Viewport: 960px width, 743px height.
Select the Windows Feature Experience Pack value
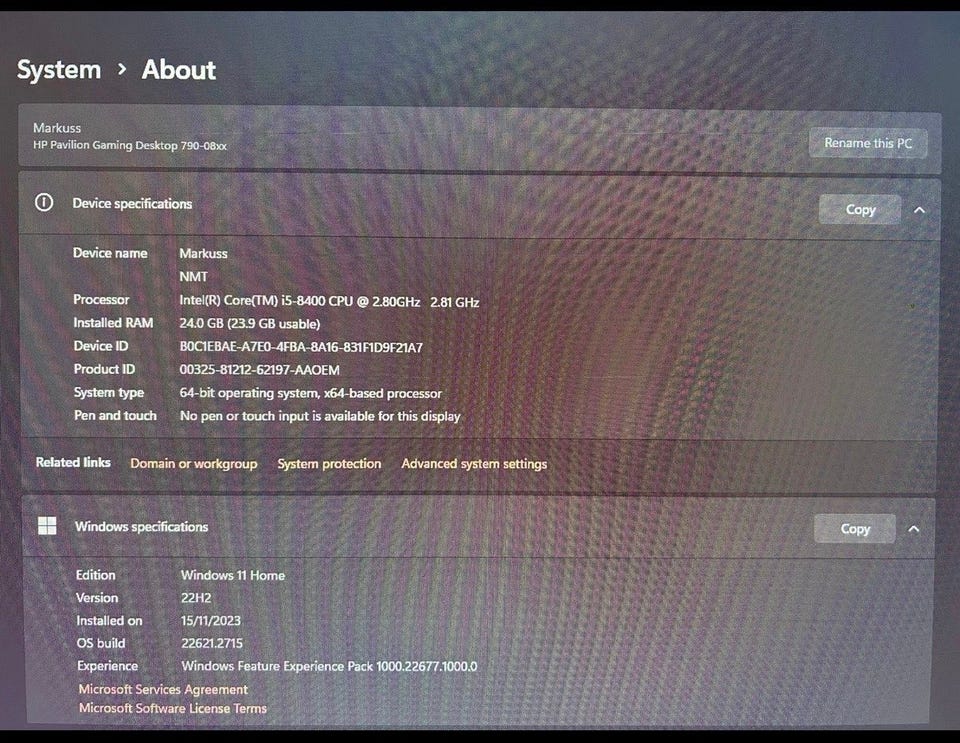[329, 666]
